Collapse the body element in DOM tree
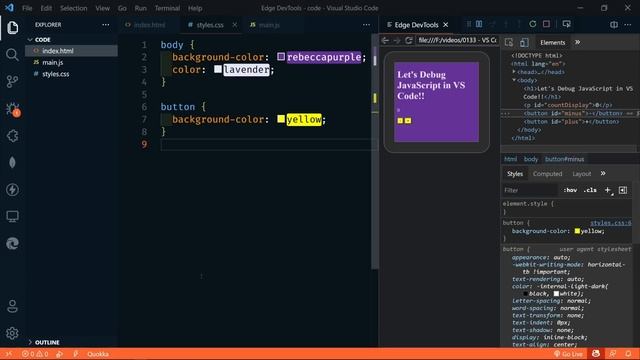Viewport: 640px width, 360px height. tap(514, 80)
